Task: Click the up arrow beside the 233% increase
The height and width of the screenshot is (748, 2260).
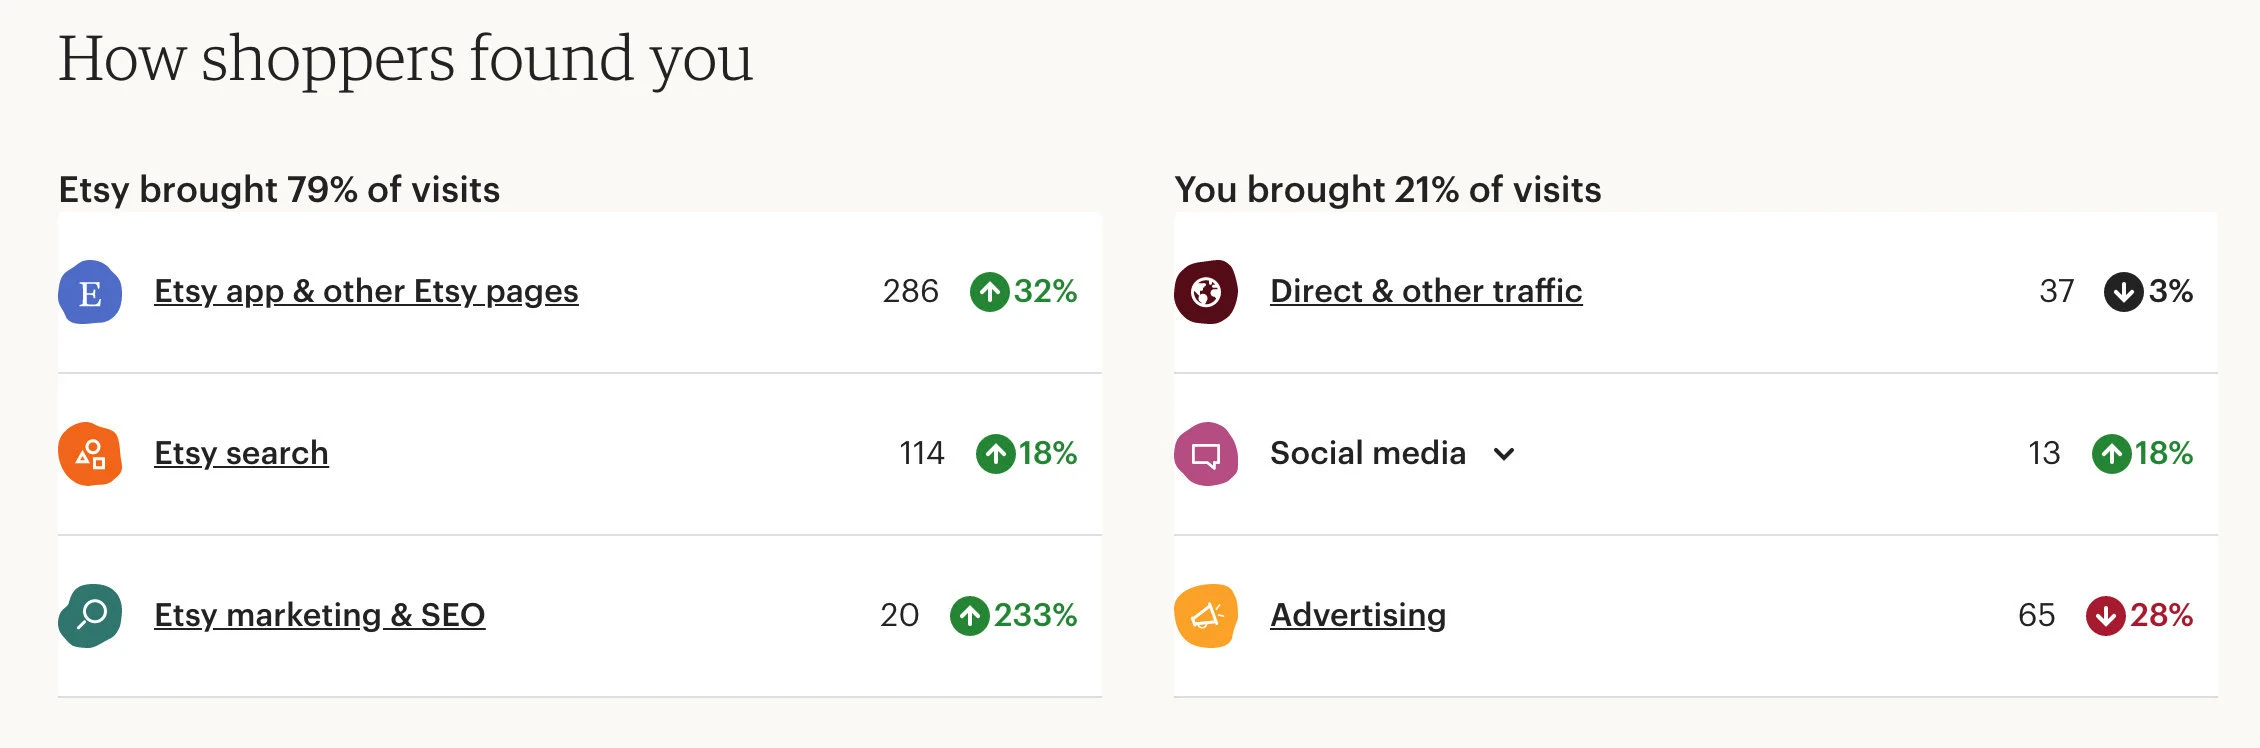Action: pyautogui.click(x=969, y=615)
